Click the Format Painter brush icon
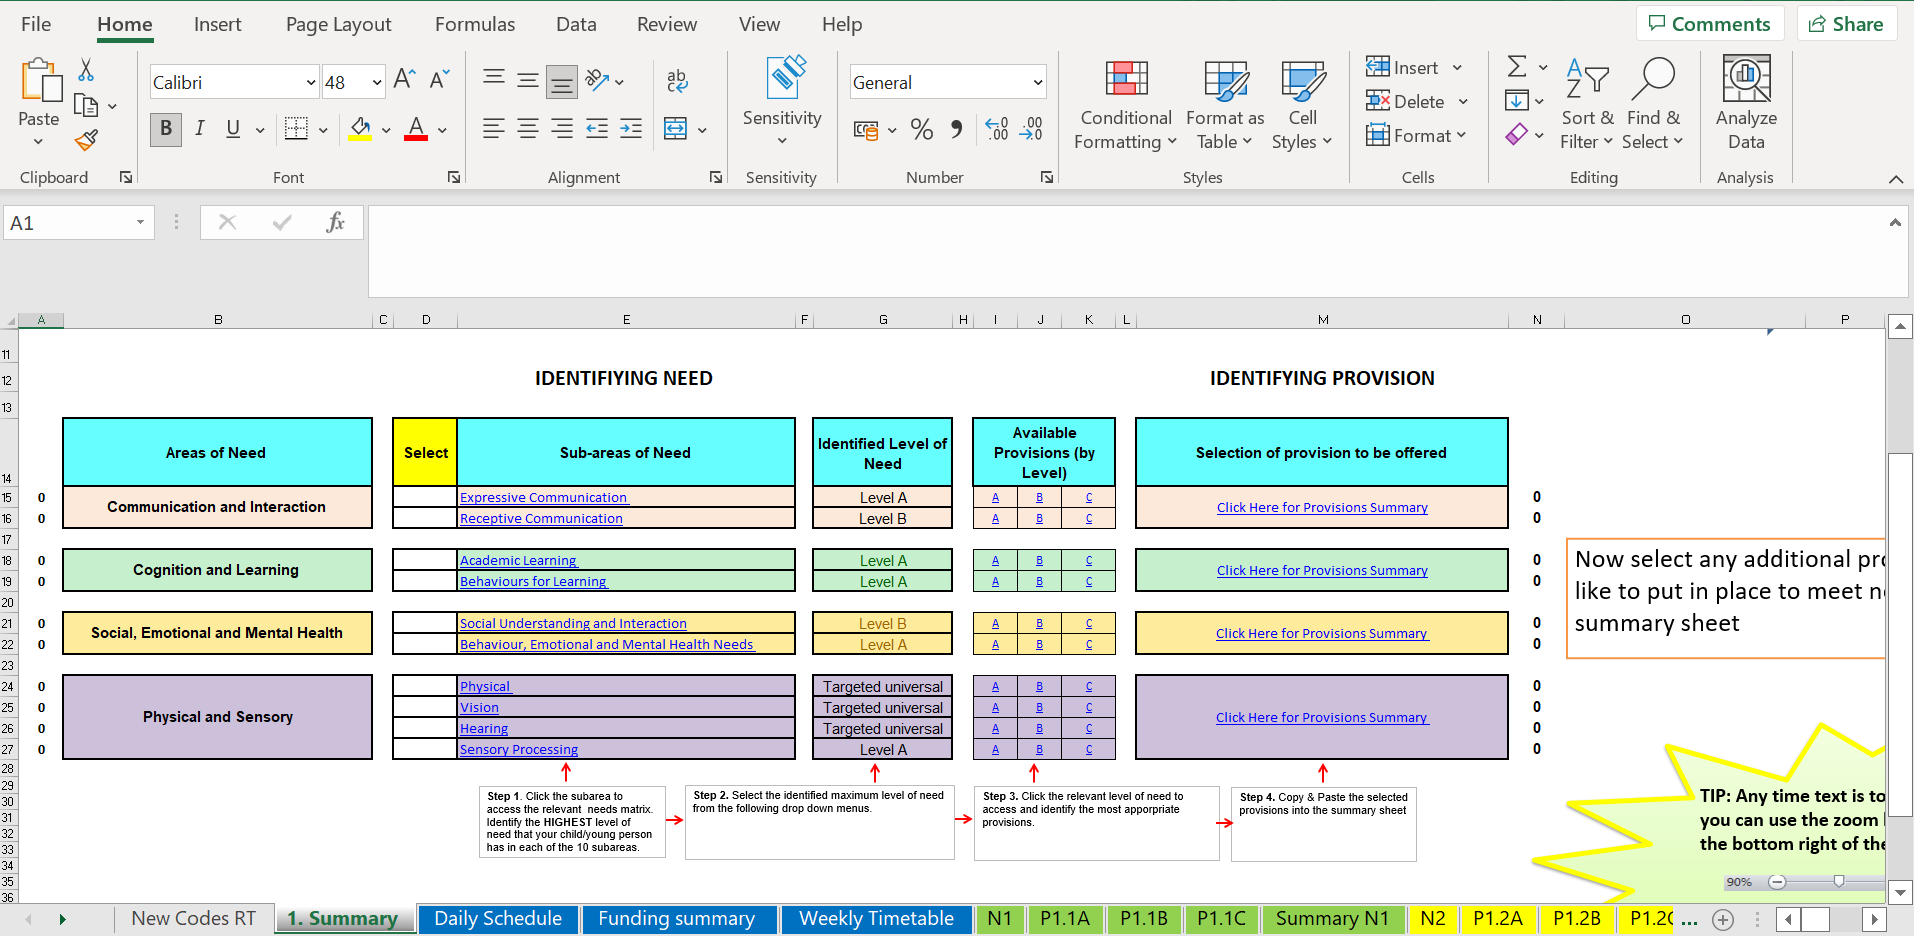Viewport: 1914px width, 936px height. [87, 140]
